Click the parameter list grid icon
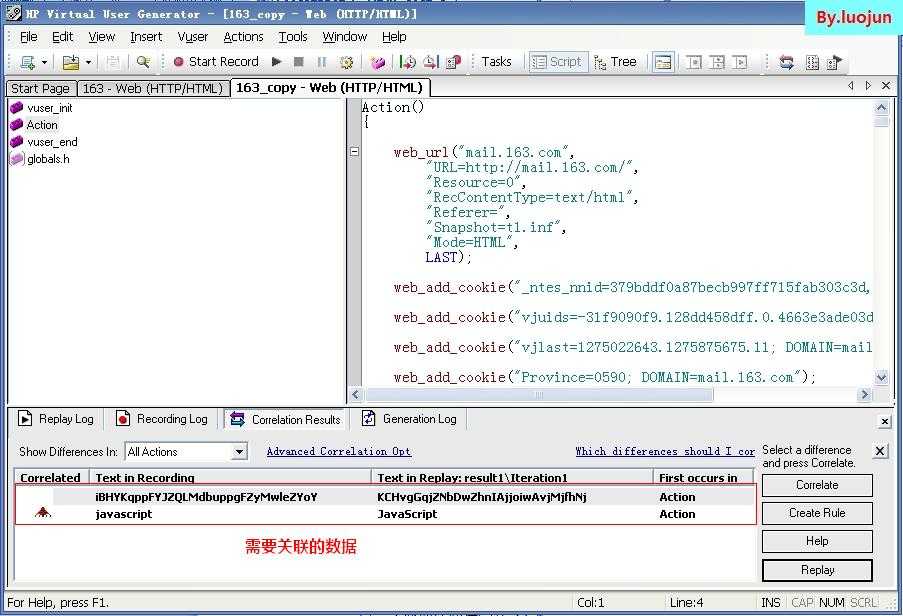This screenshot has height=616, width=903. click(812, 62)
